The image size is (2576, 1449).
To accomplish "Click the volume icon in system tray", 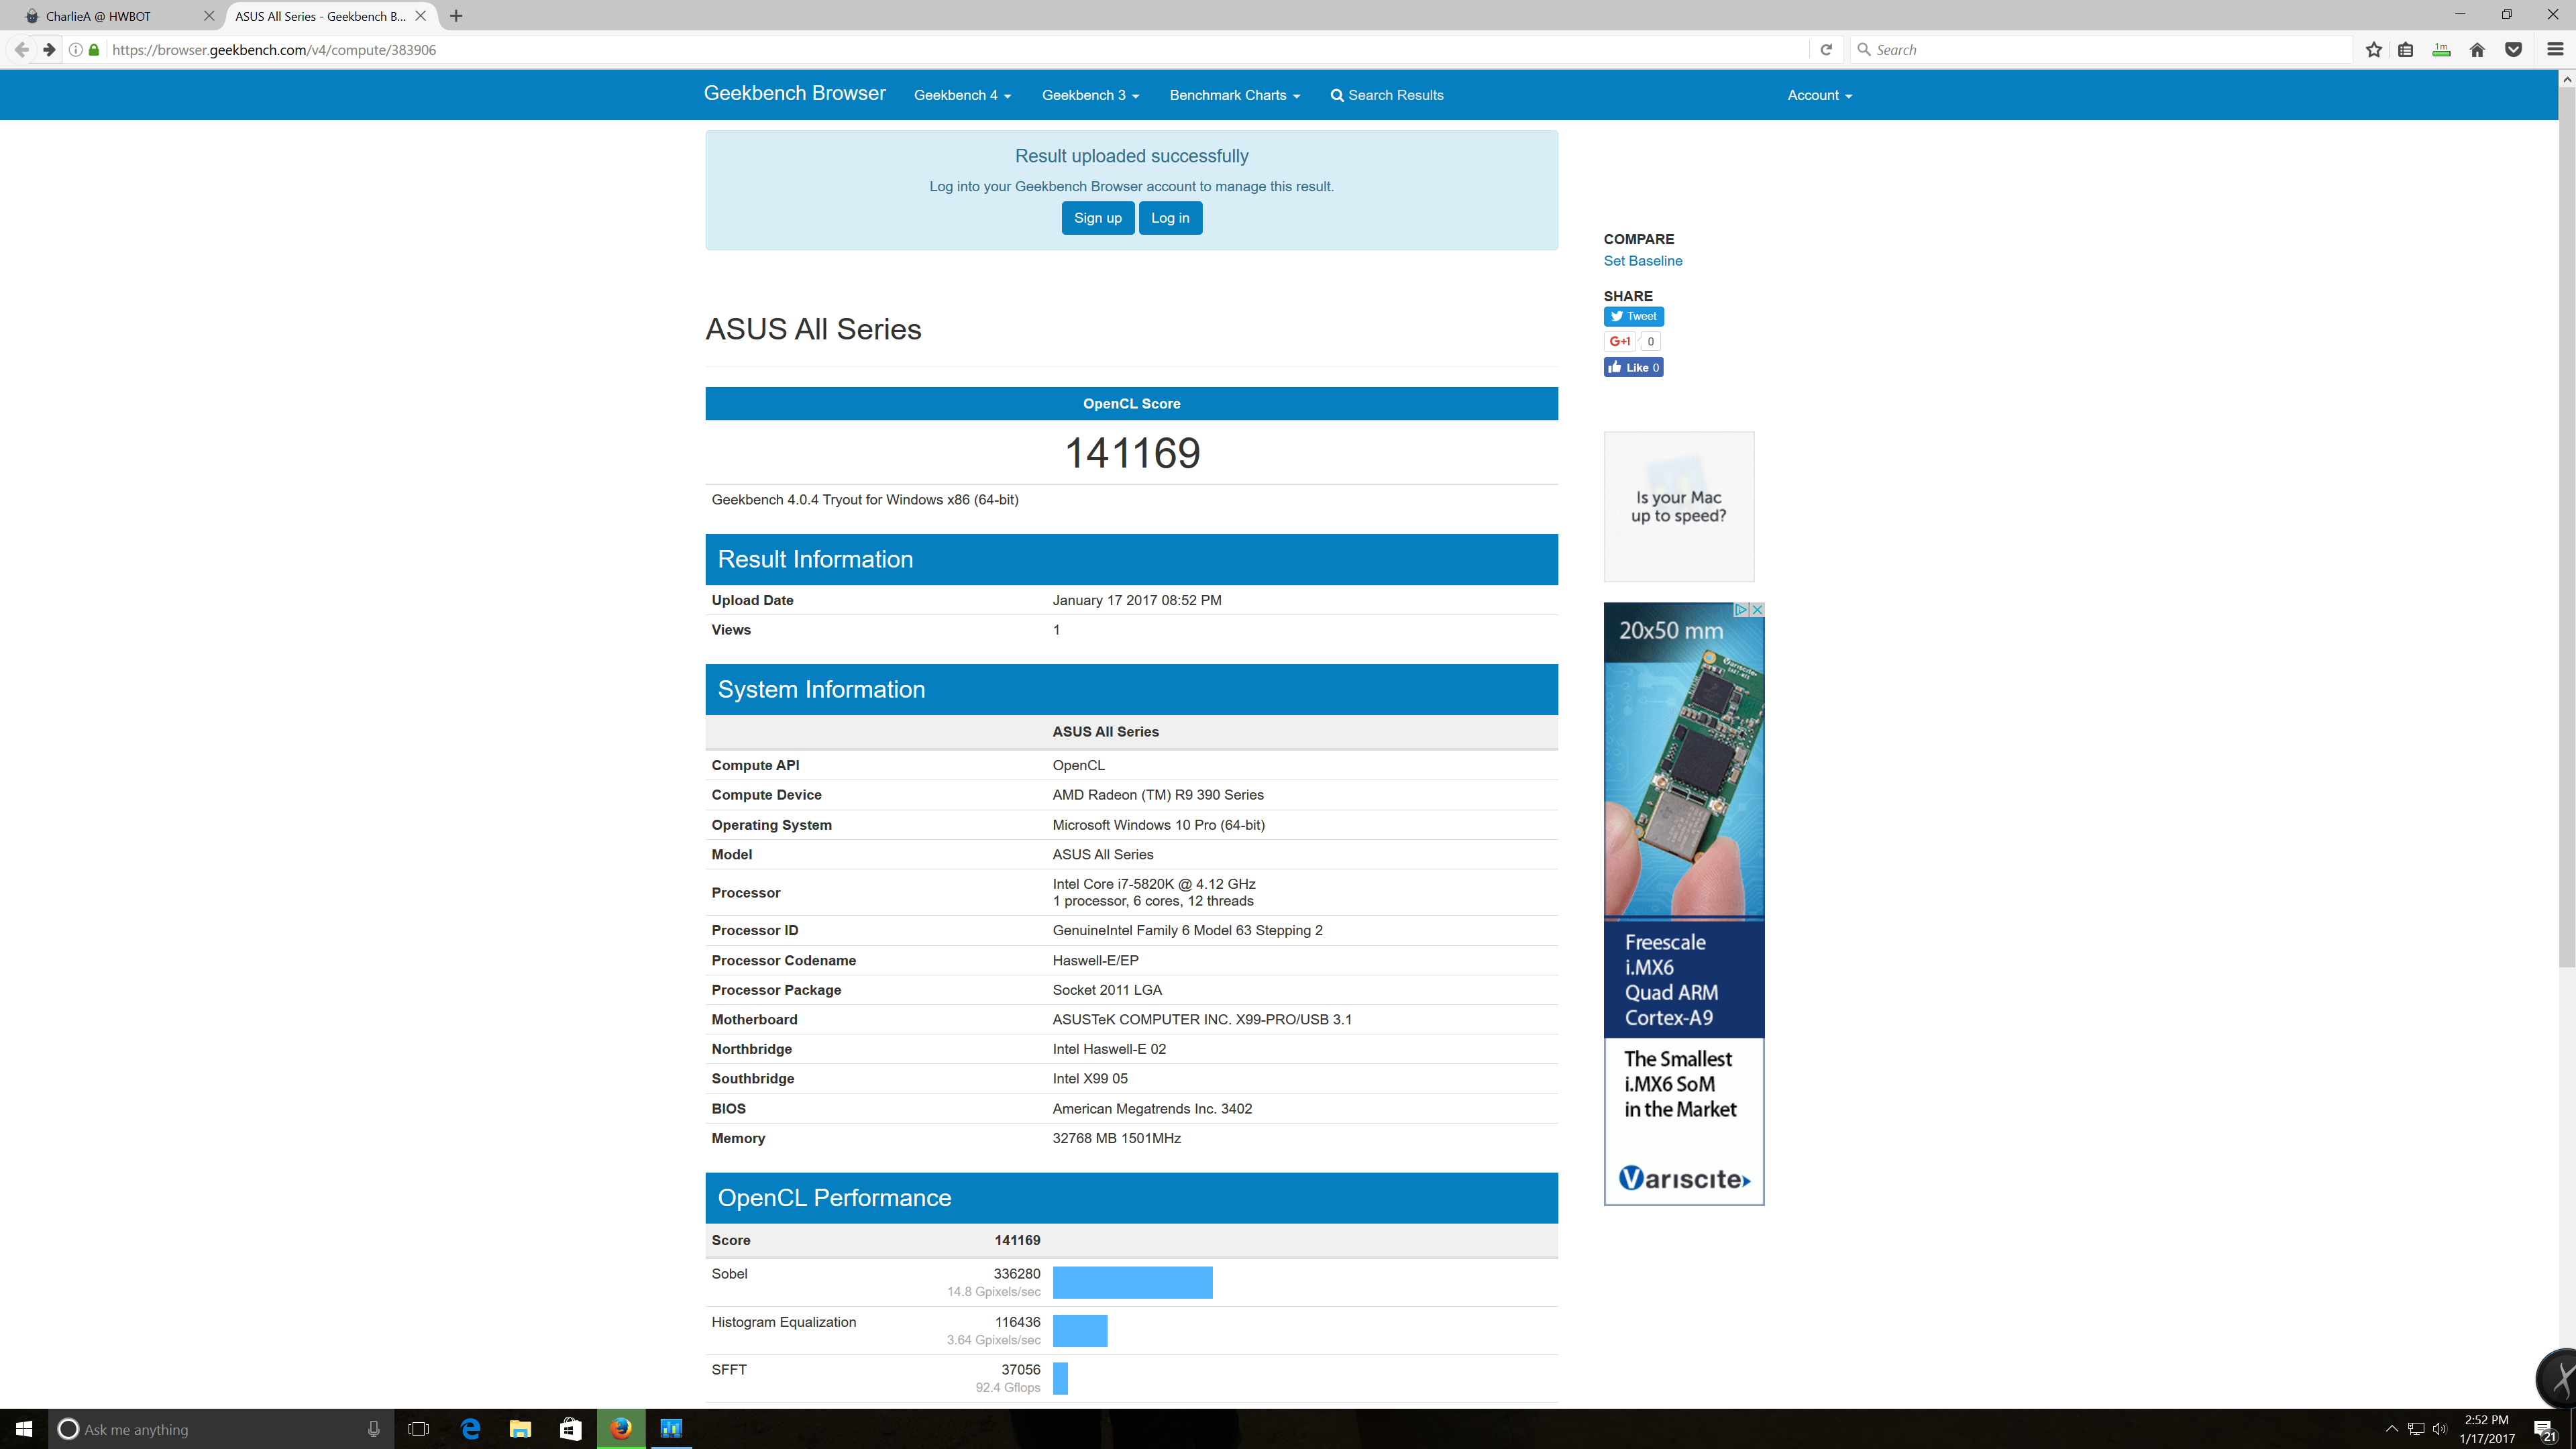I will coord(2440,1429).
